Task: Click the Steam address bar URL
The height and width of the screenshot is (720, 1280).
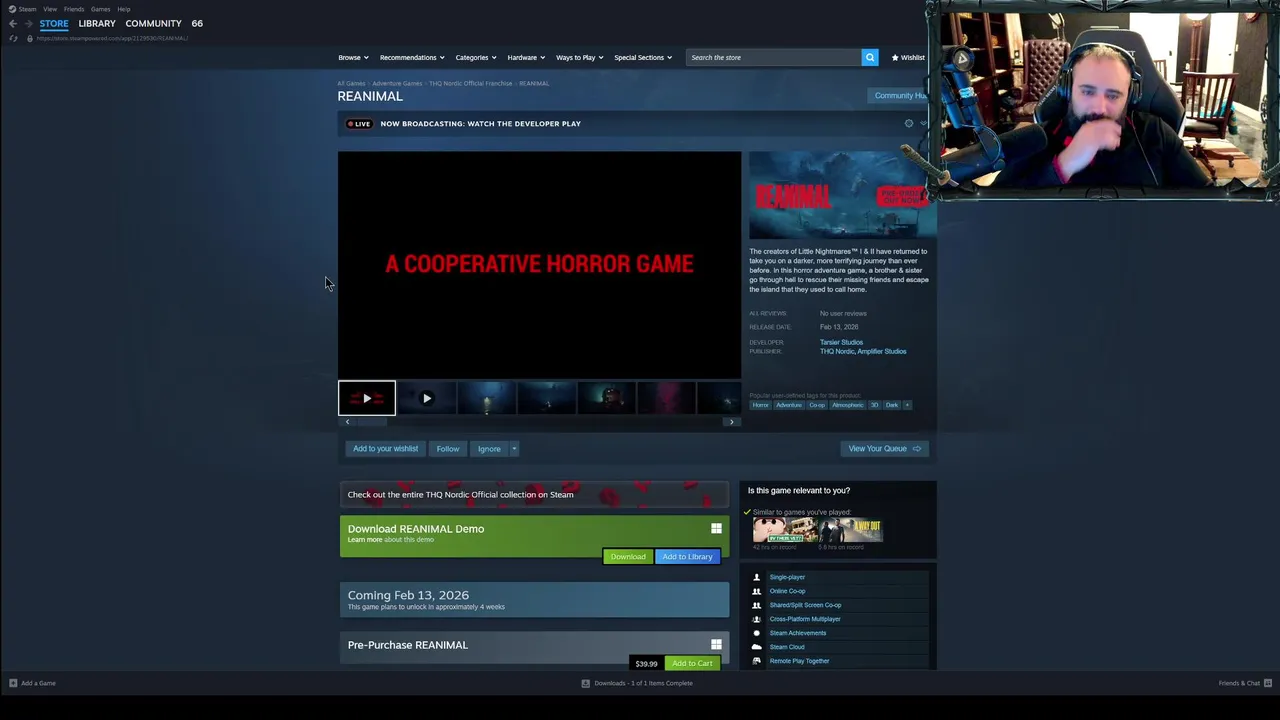Action: tap(112, 38)
